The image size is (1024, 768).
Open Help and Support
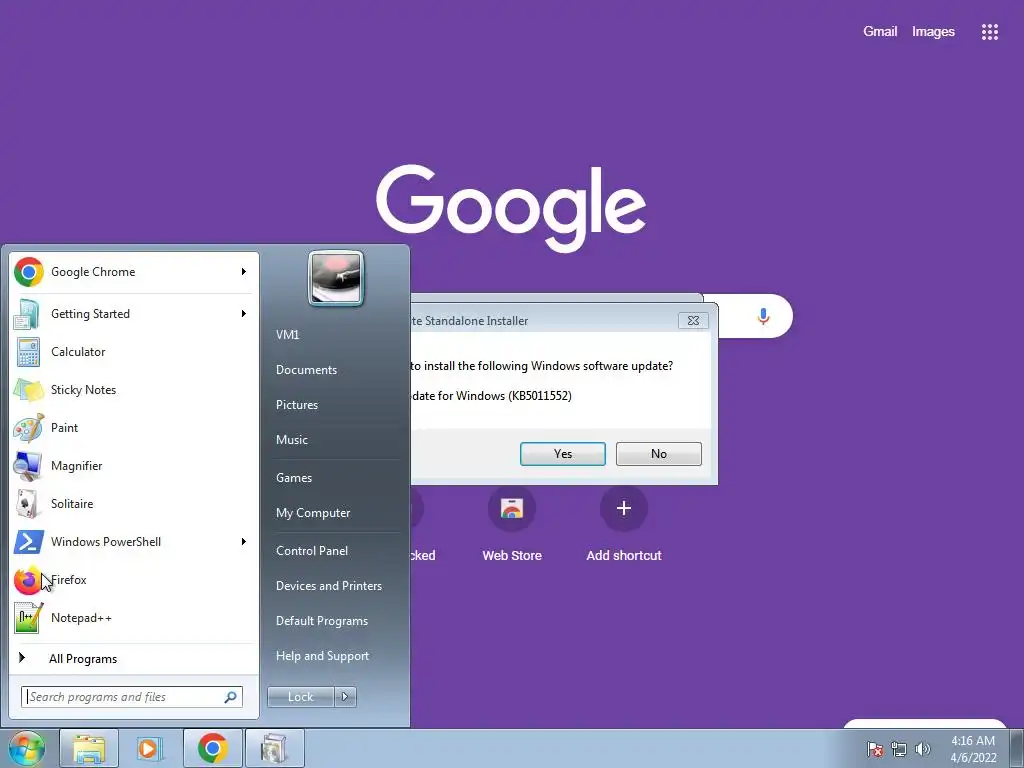click(322, 656)
